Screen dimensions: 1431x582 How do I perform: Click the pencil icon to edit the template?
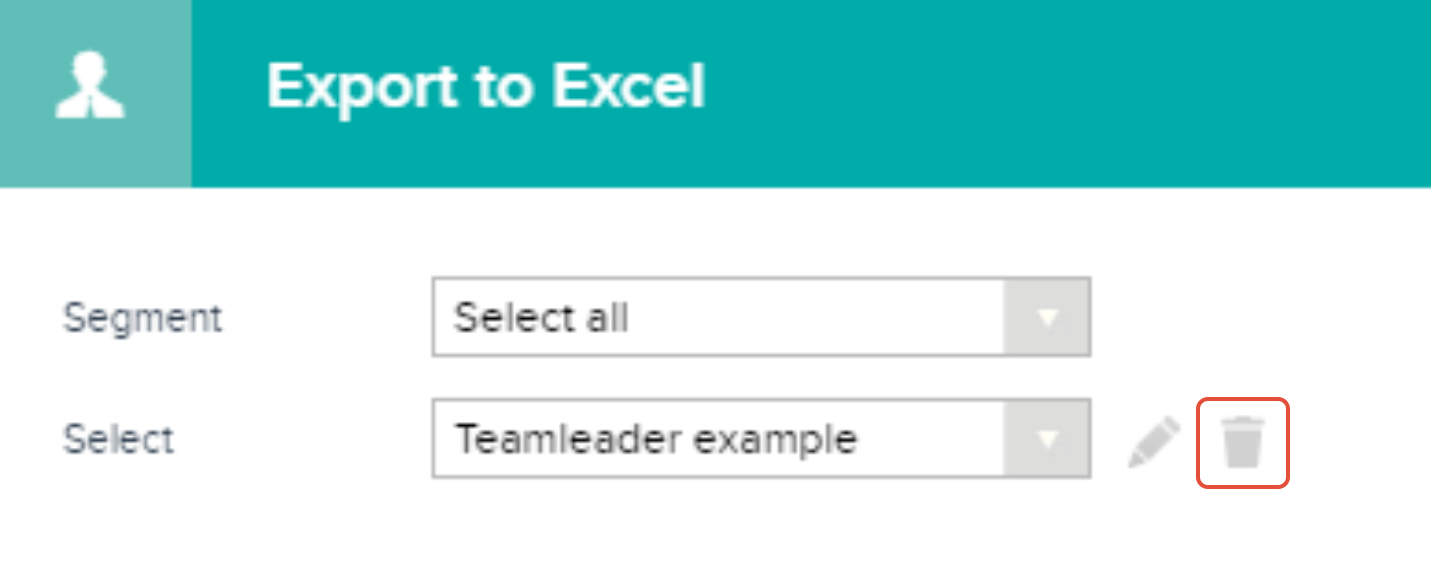pos(1154,442)
